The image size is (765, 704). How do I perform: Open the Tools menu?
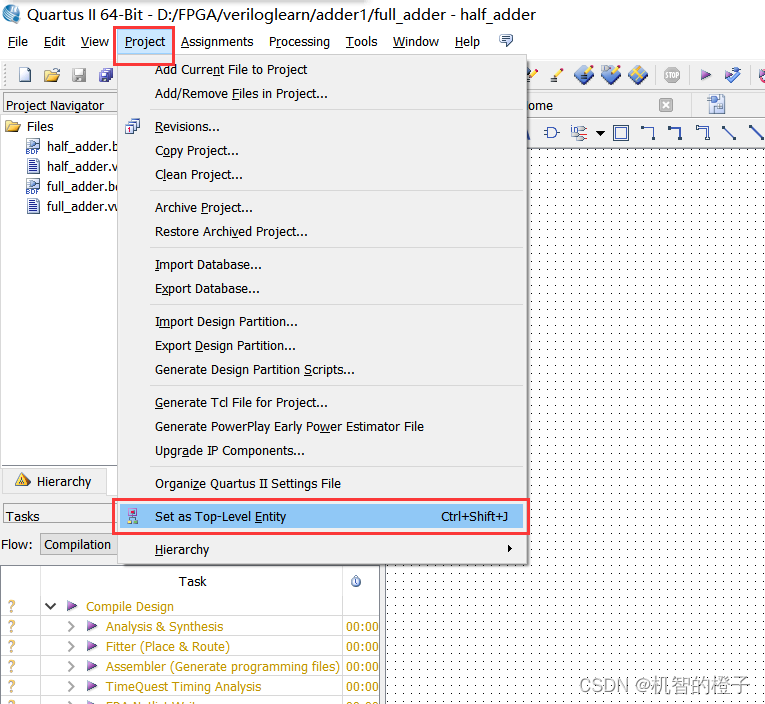362,42
